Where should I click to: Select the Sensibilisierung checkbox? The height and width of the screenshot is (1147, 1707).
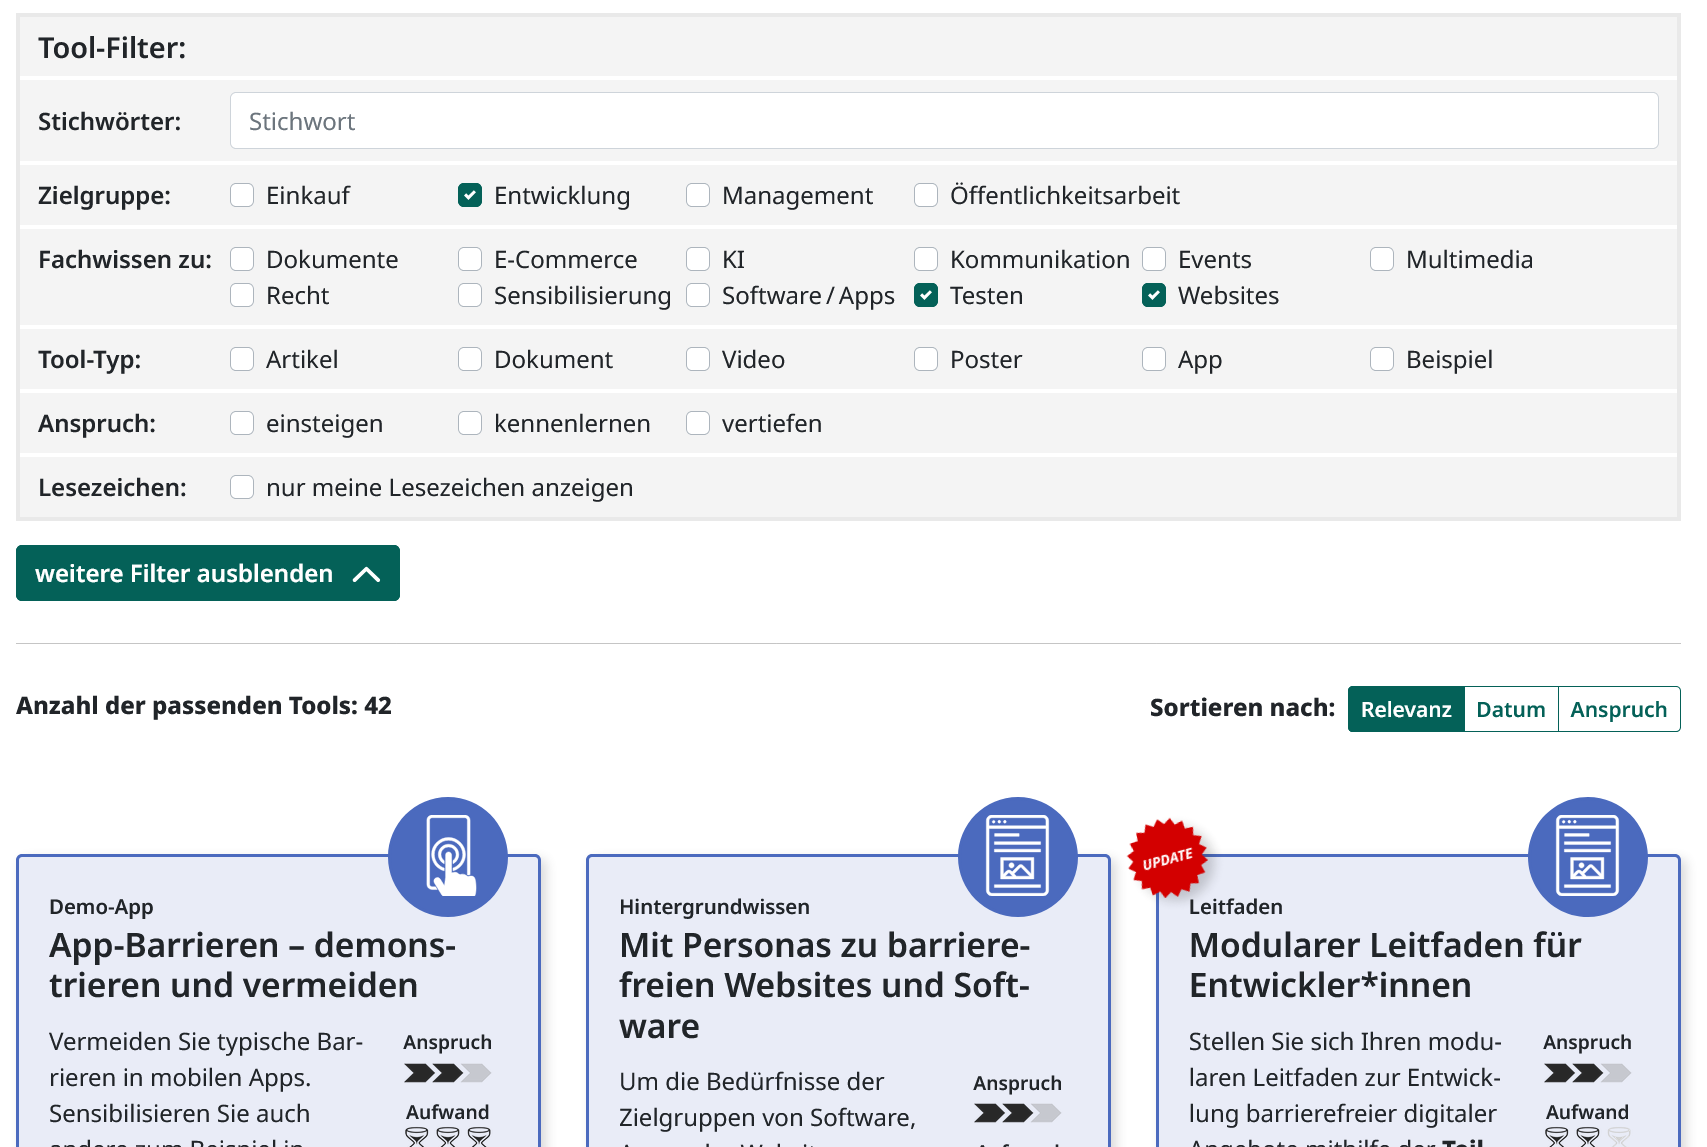[x=470, y=295]
